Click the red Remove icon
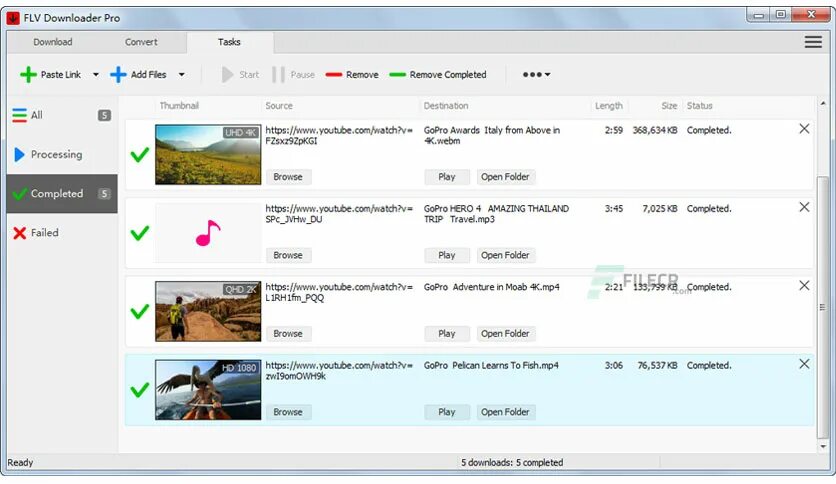836x484 pixels. [x=334, y=75]
